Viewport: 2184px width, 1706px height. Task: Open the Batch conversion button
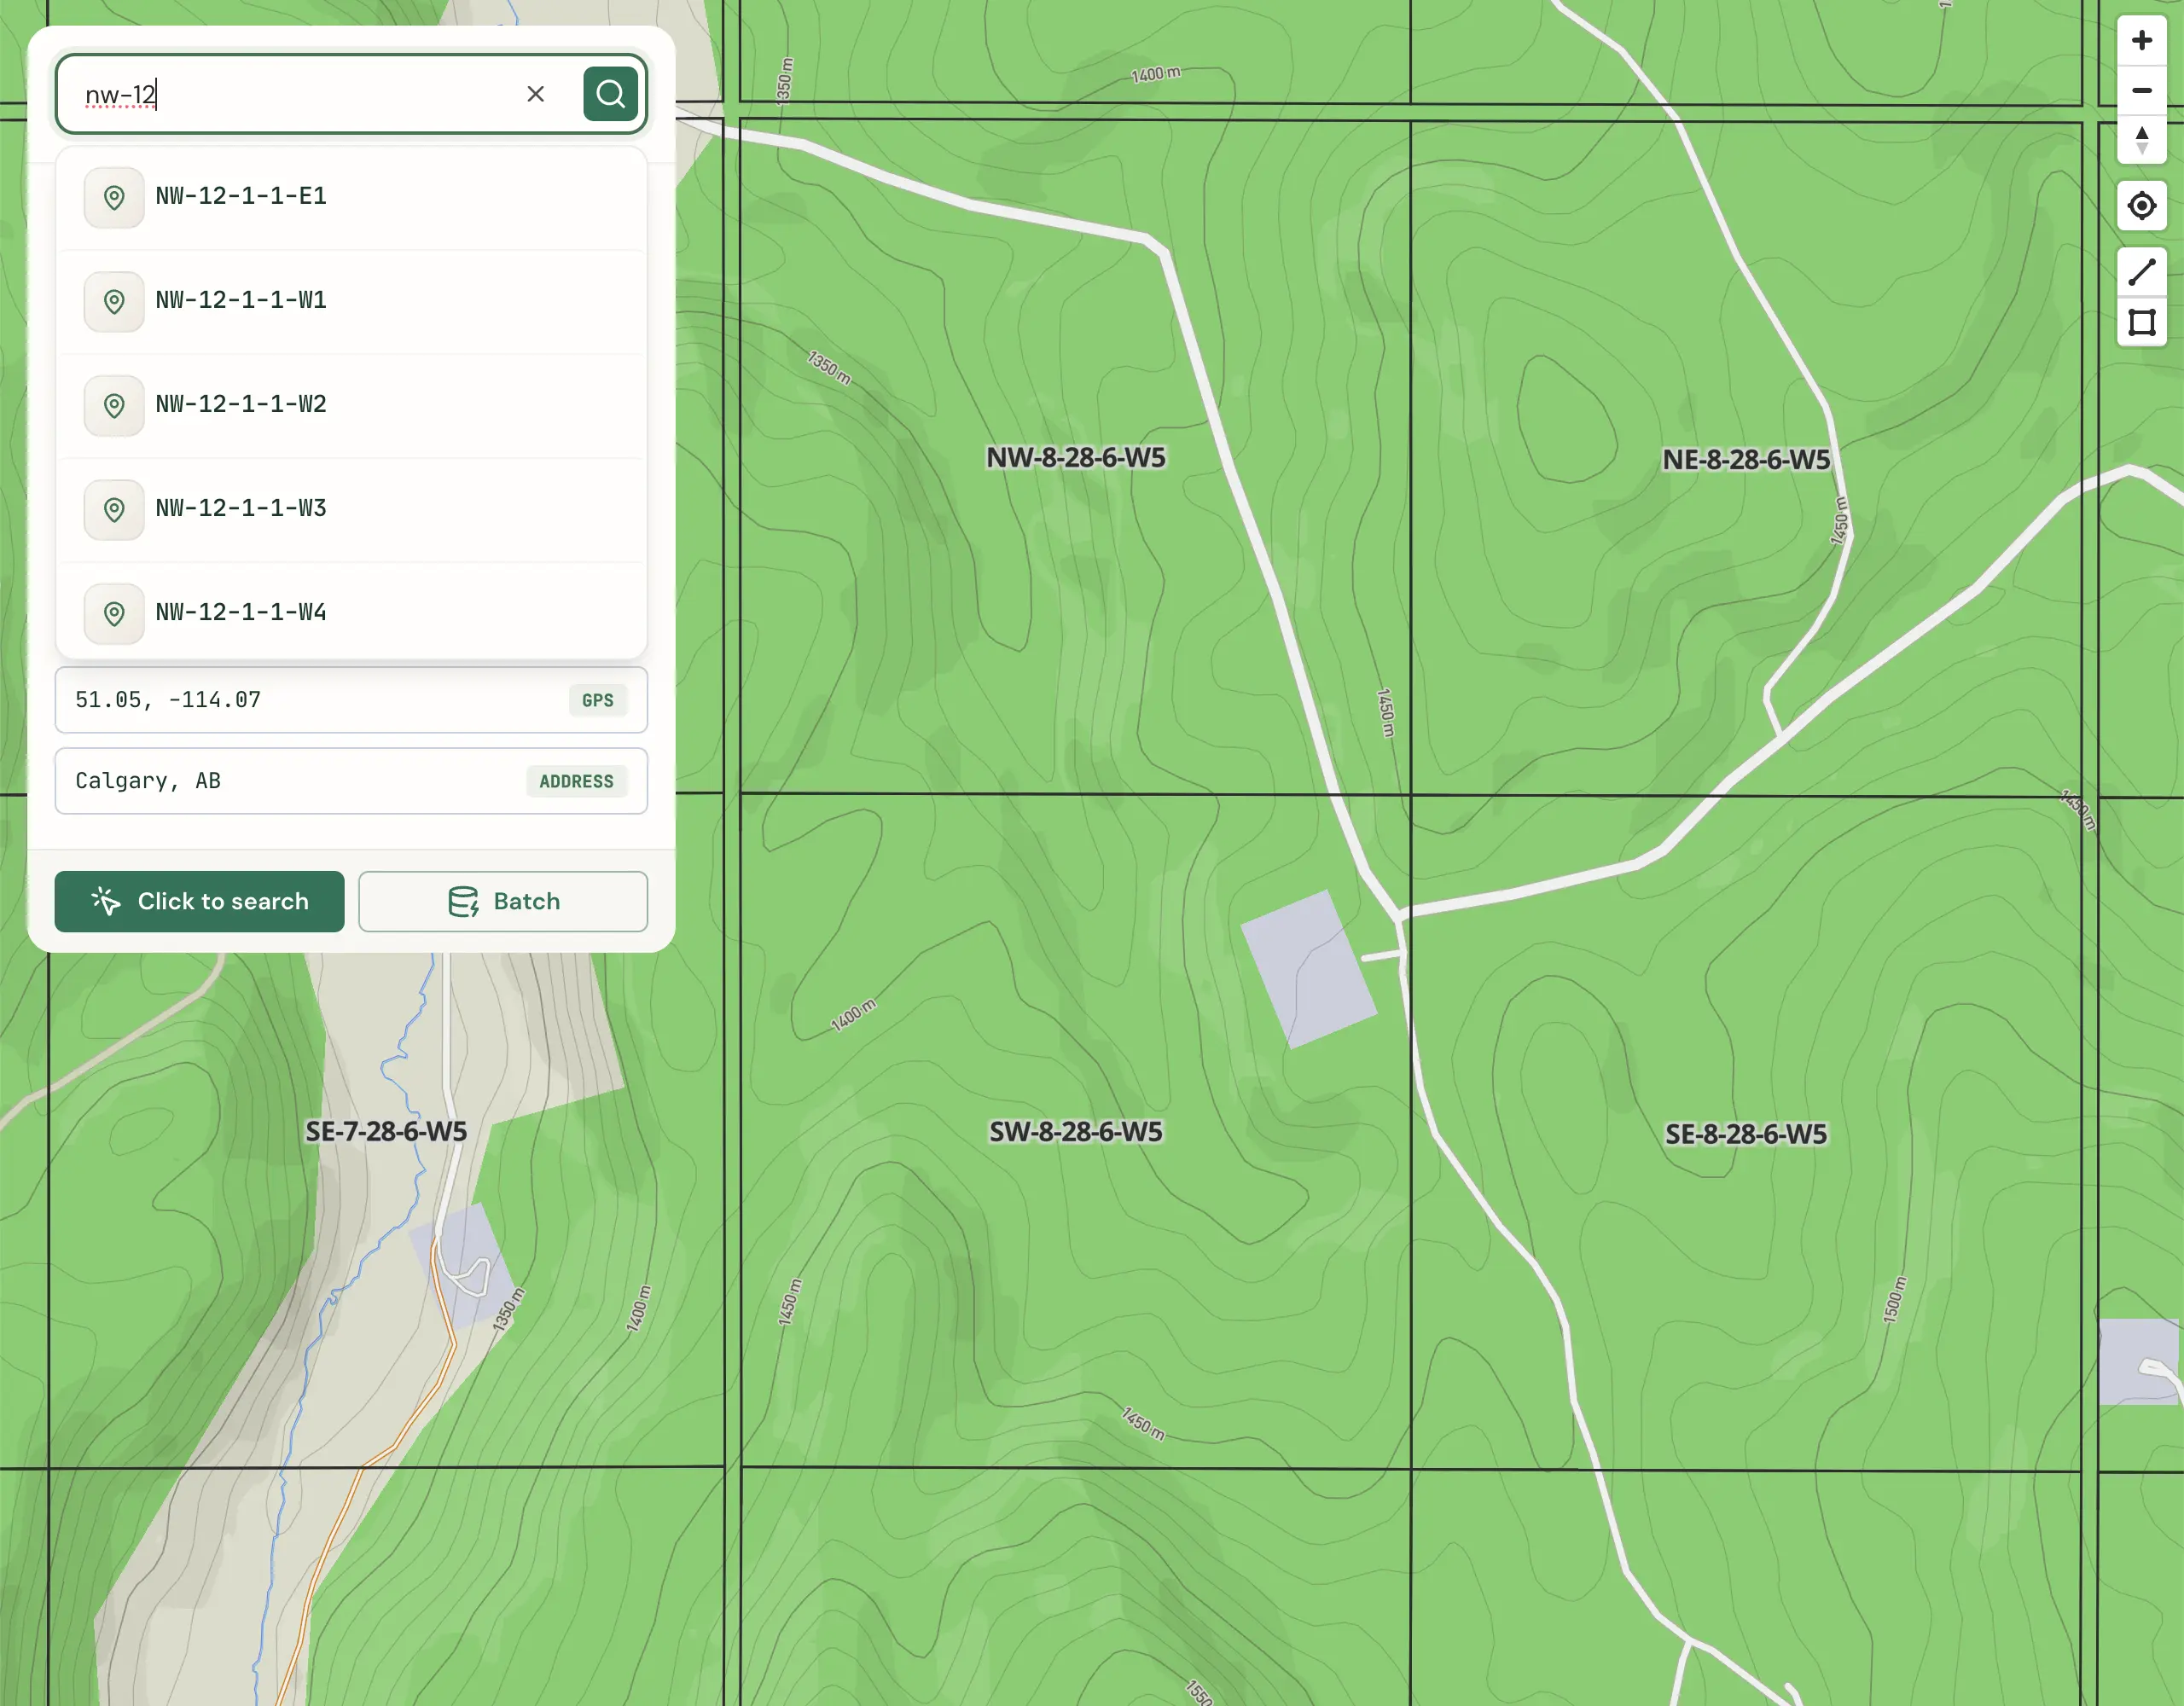pyautogui.click(x=503, y=901)
